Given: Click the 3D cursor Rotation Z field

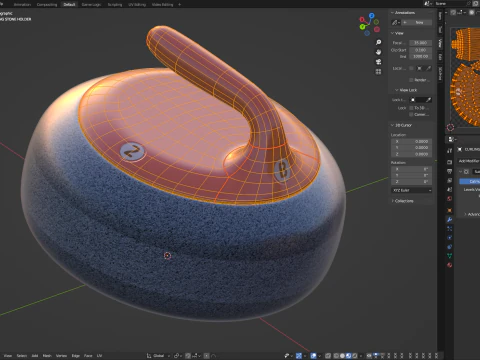Looking at the screenshot, I should point(411,182).
